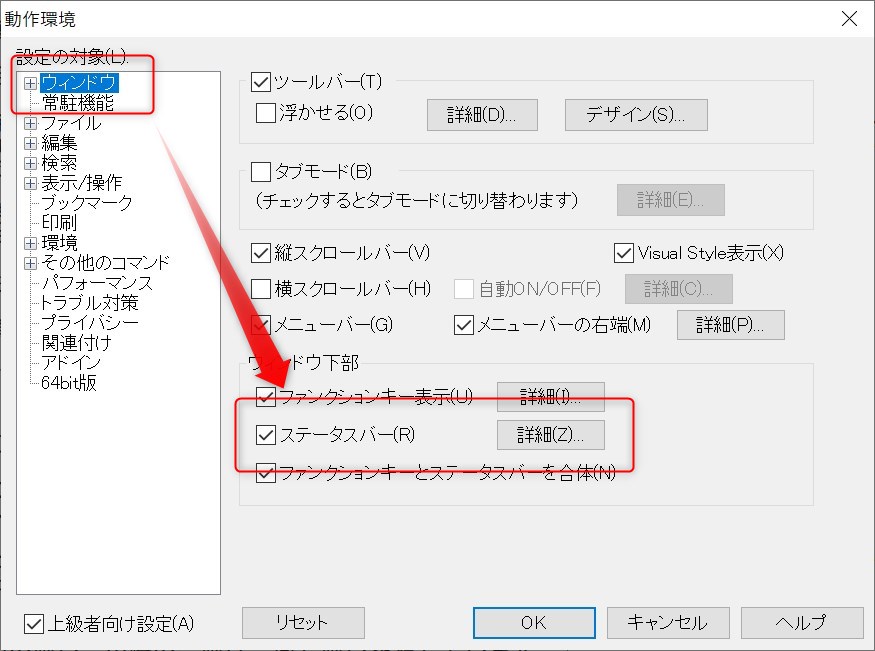Select ファイル in the settings tree
Viewport: 875px width, 651px height.
click(71, 123)
